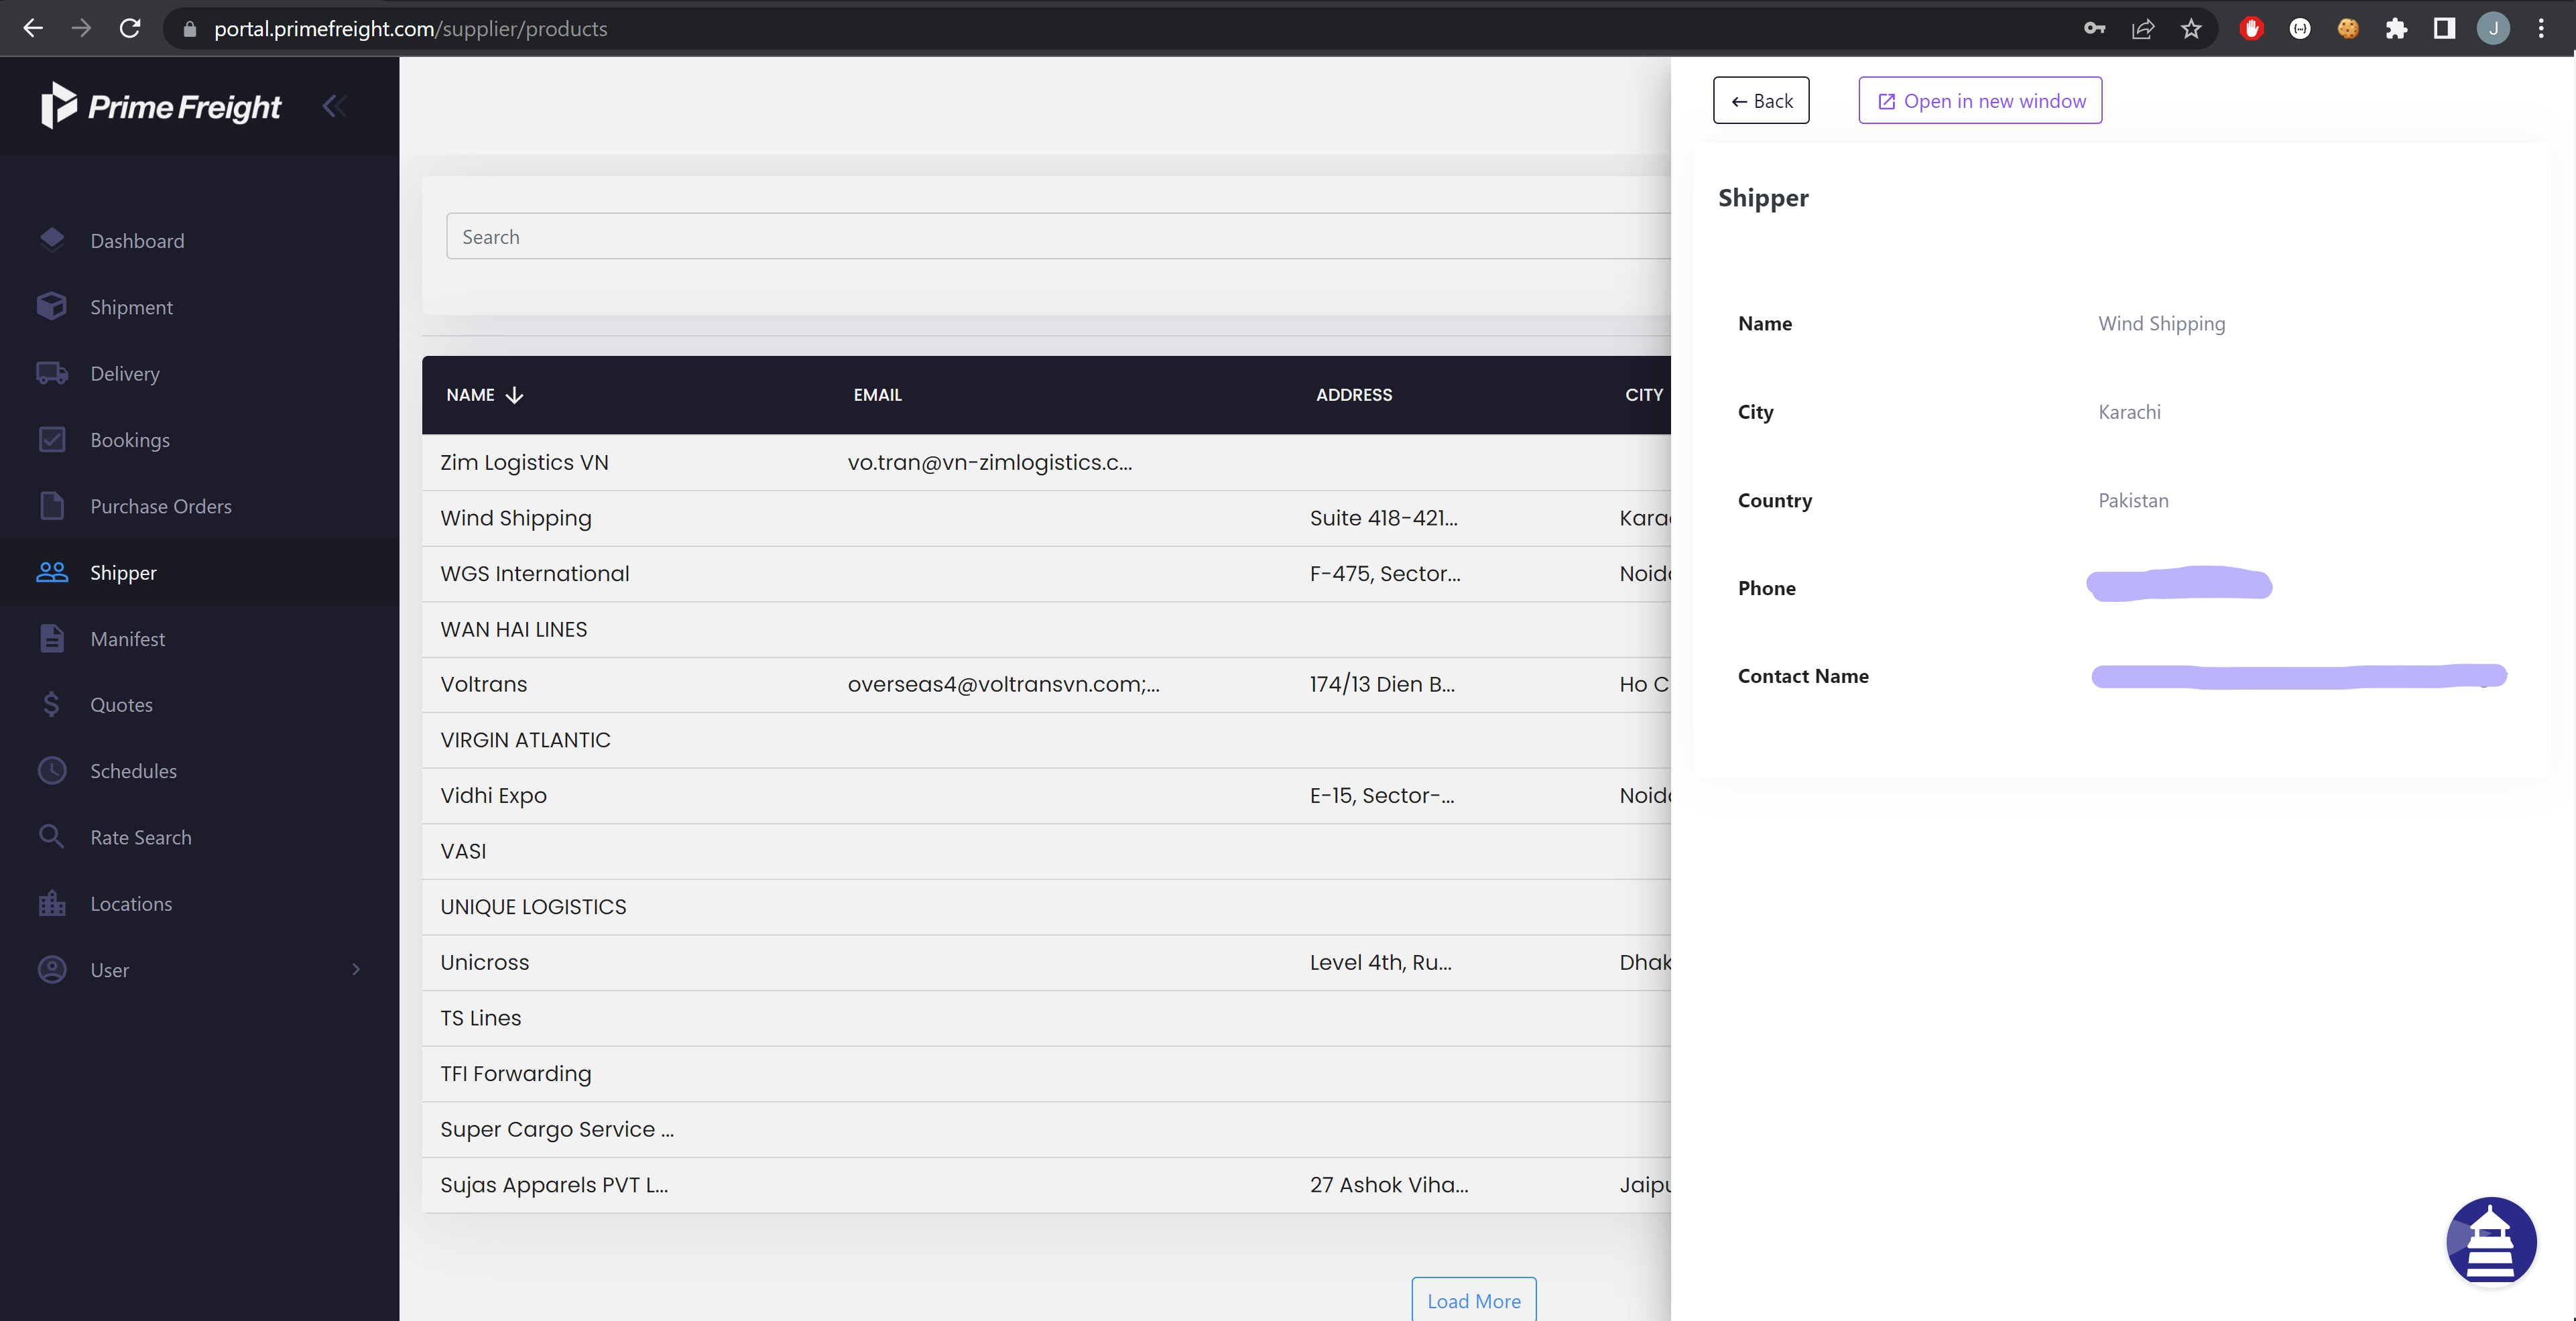Click the Bookings checkbox icon
2576x1321 pixels.
(52, 439)
